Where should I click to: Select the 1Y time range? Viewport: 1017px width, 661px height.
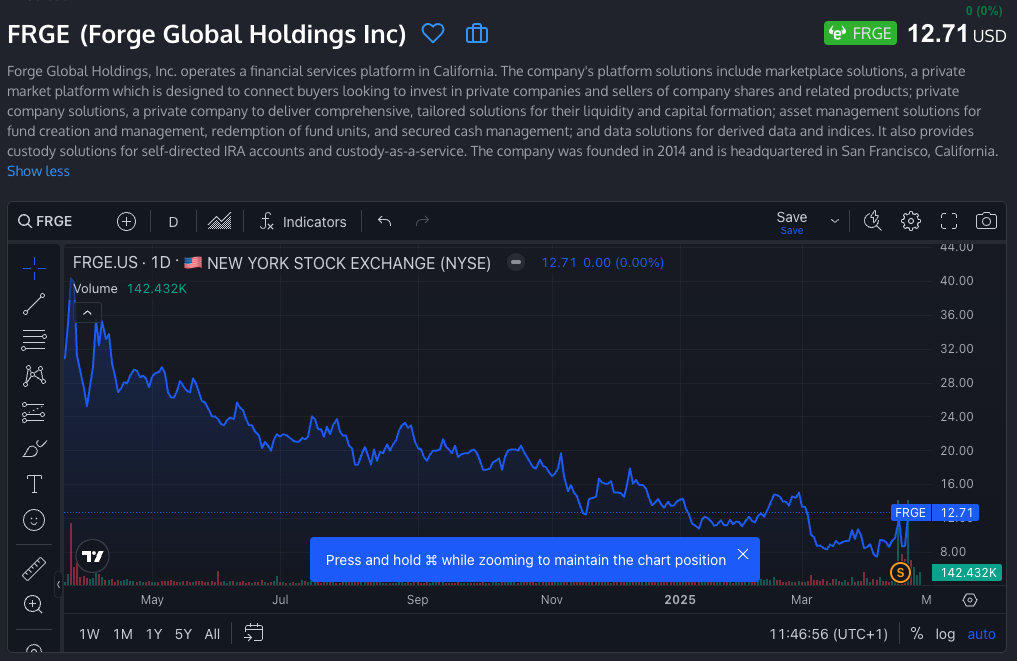pyautogui.click(x=154, y=633)
